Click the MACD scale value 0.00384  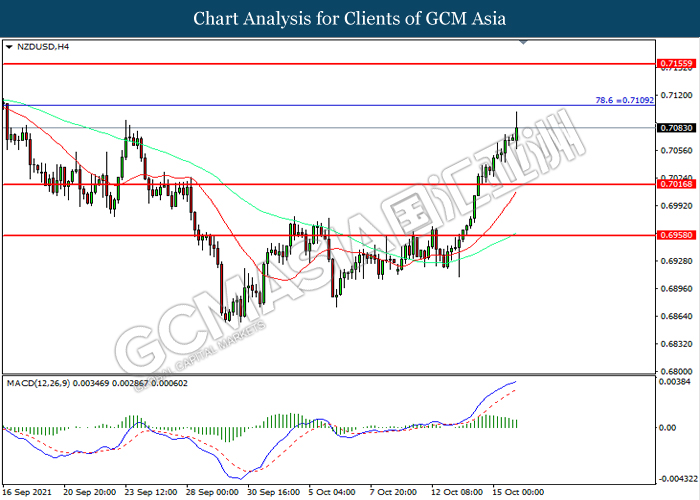[675, 382]
